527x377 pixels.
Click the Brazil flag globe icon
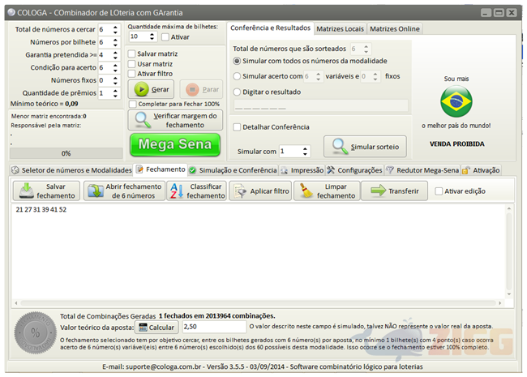[x=456, y=101]
